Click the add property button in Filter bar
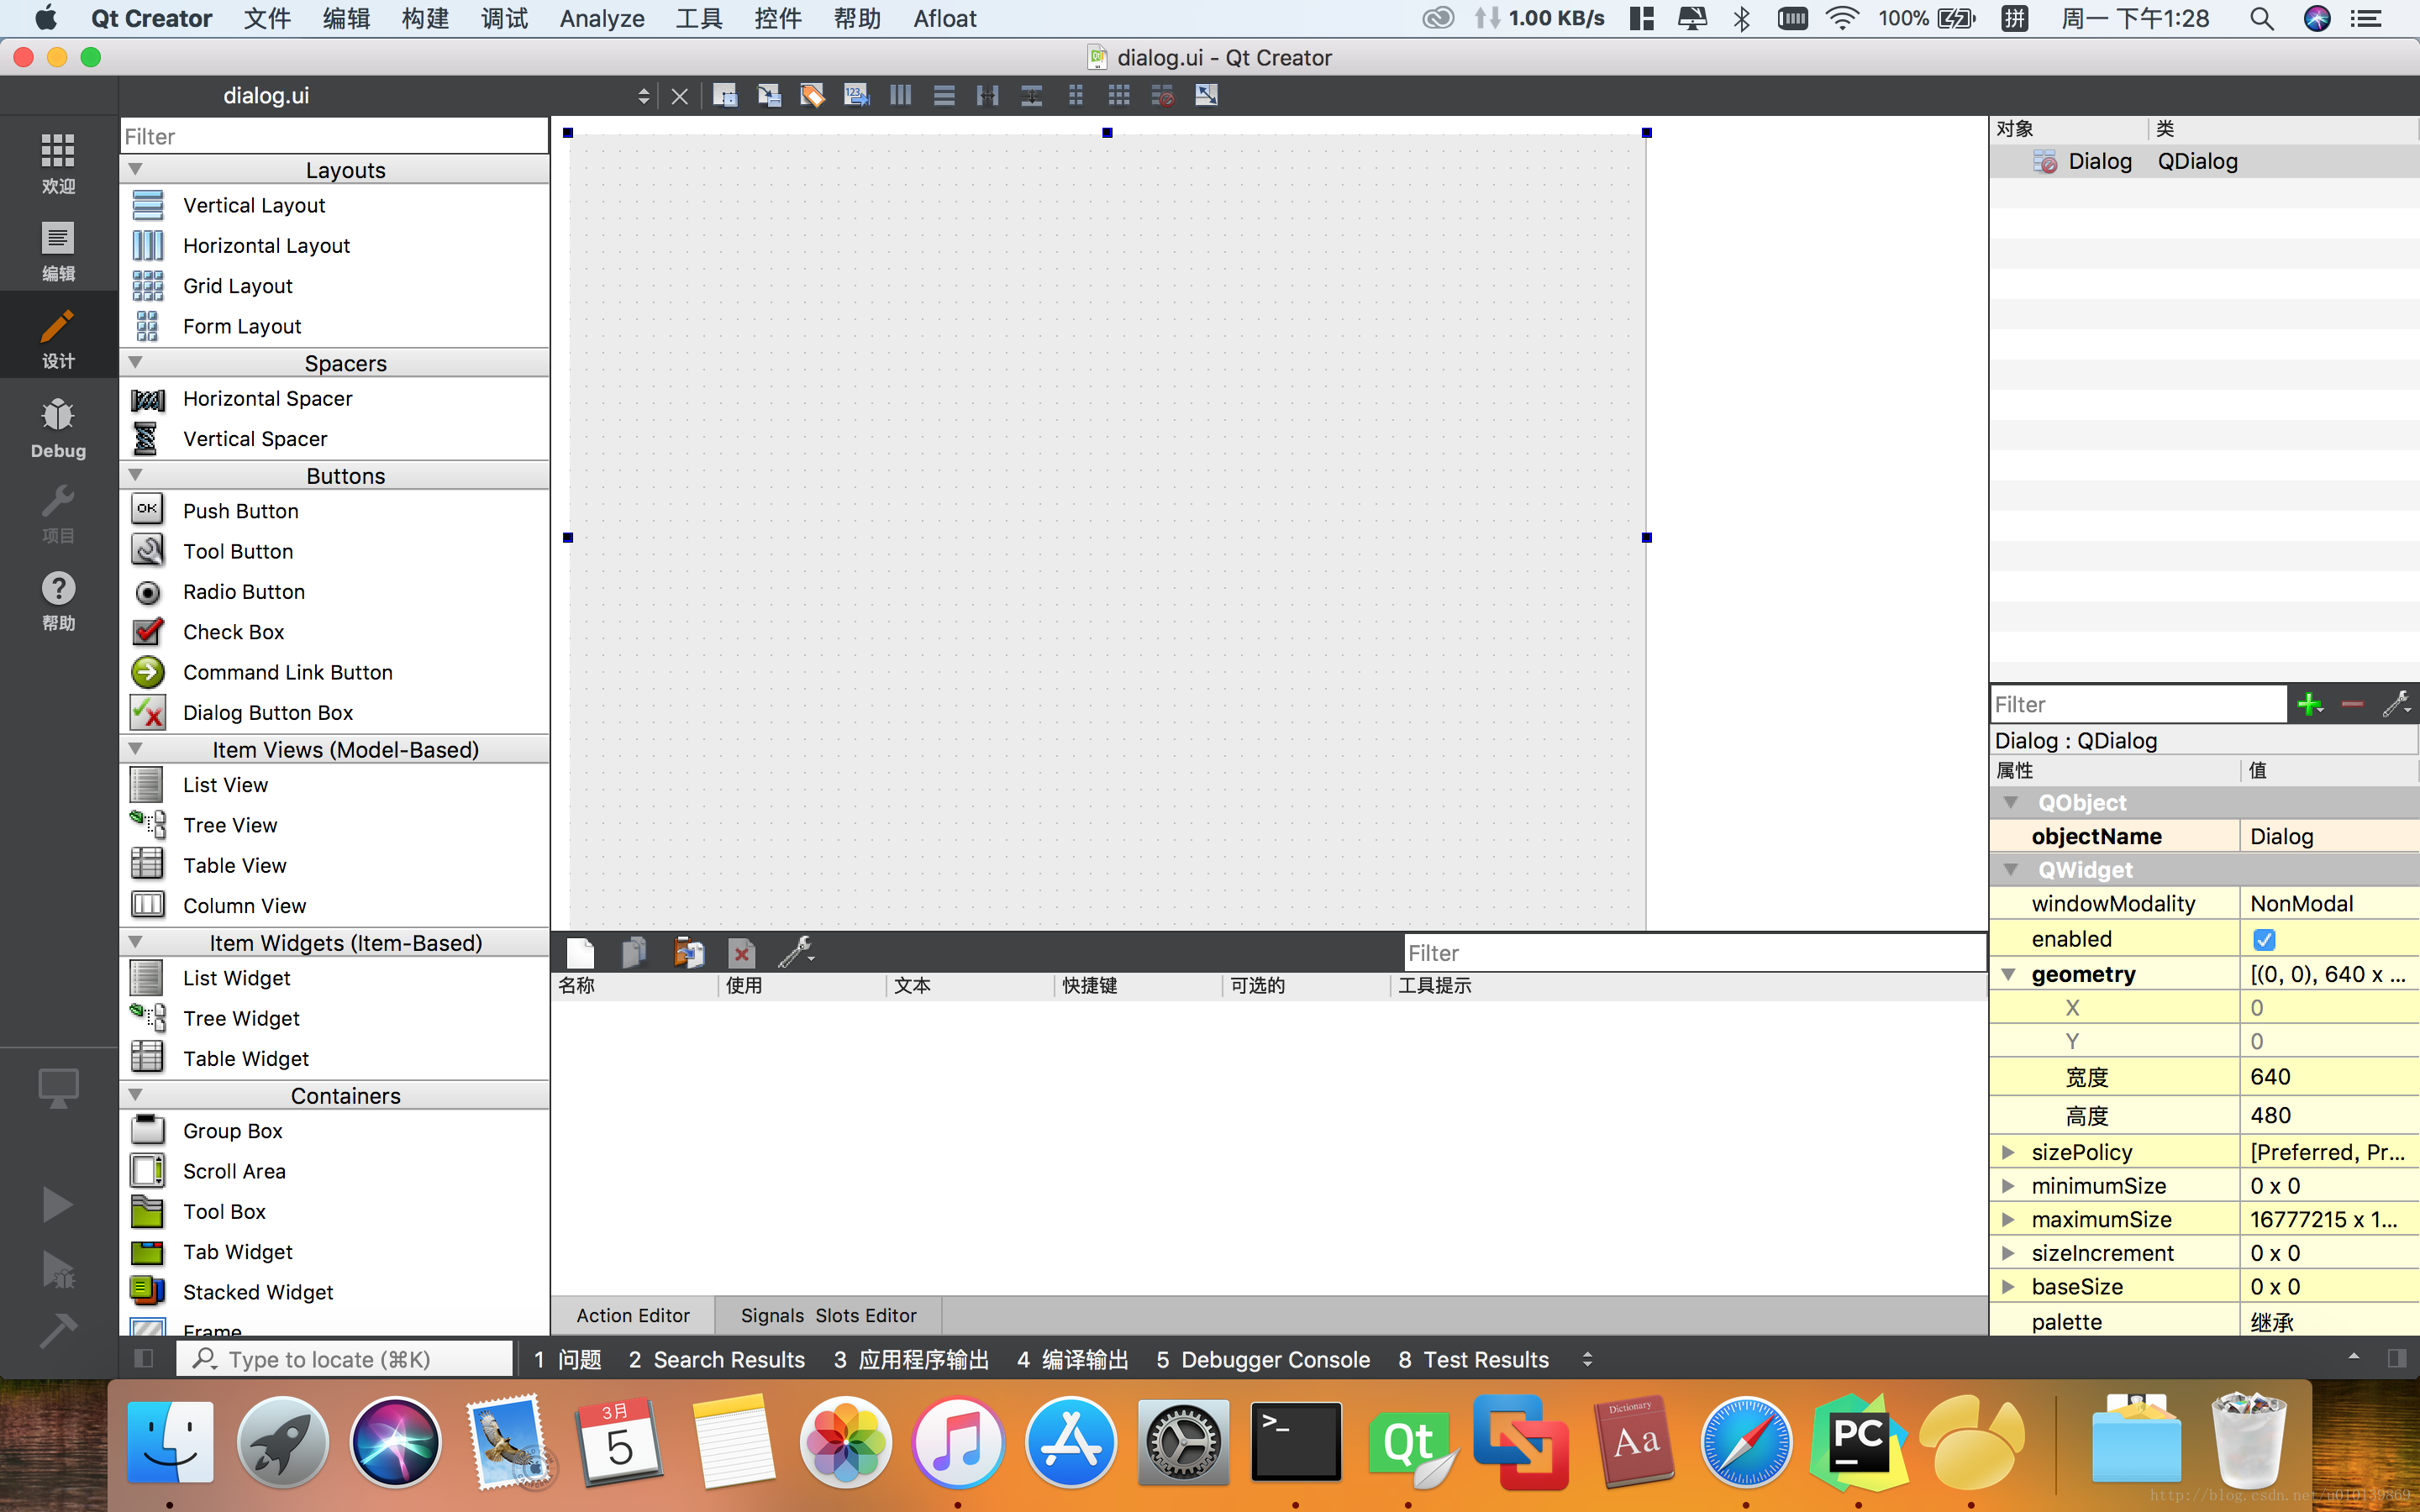Viewport: 2420px width, 1512px height. [x=2308, y=704]
